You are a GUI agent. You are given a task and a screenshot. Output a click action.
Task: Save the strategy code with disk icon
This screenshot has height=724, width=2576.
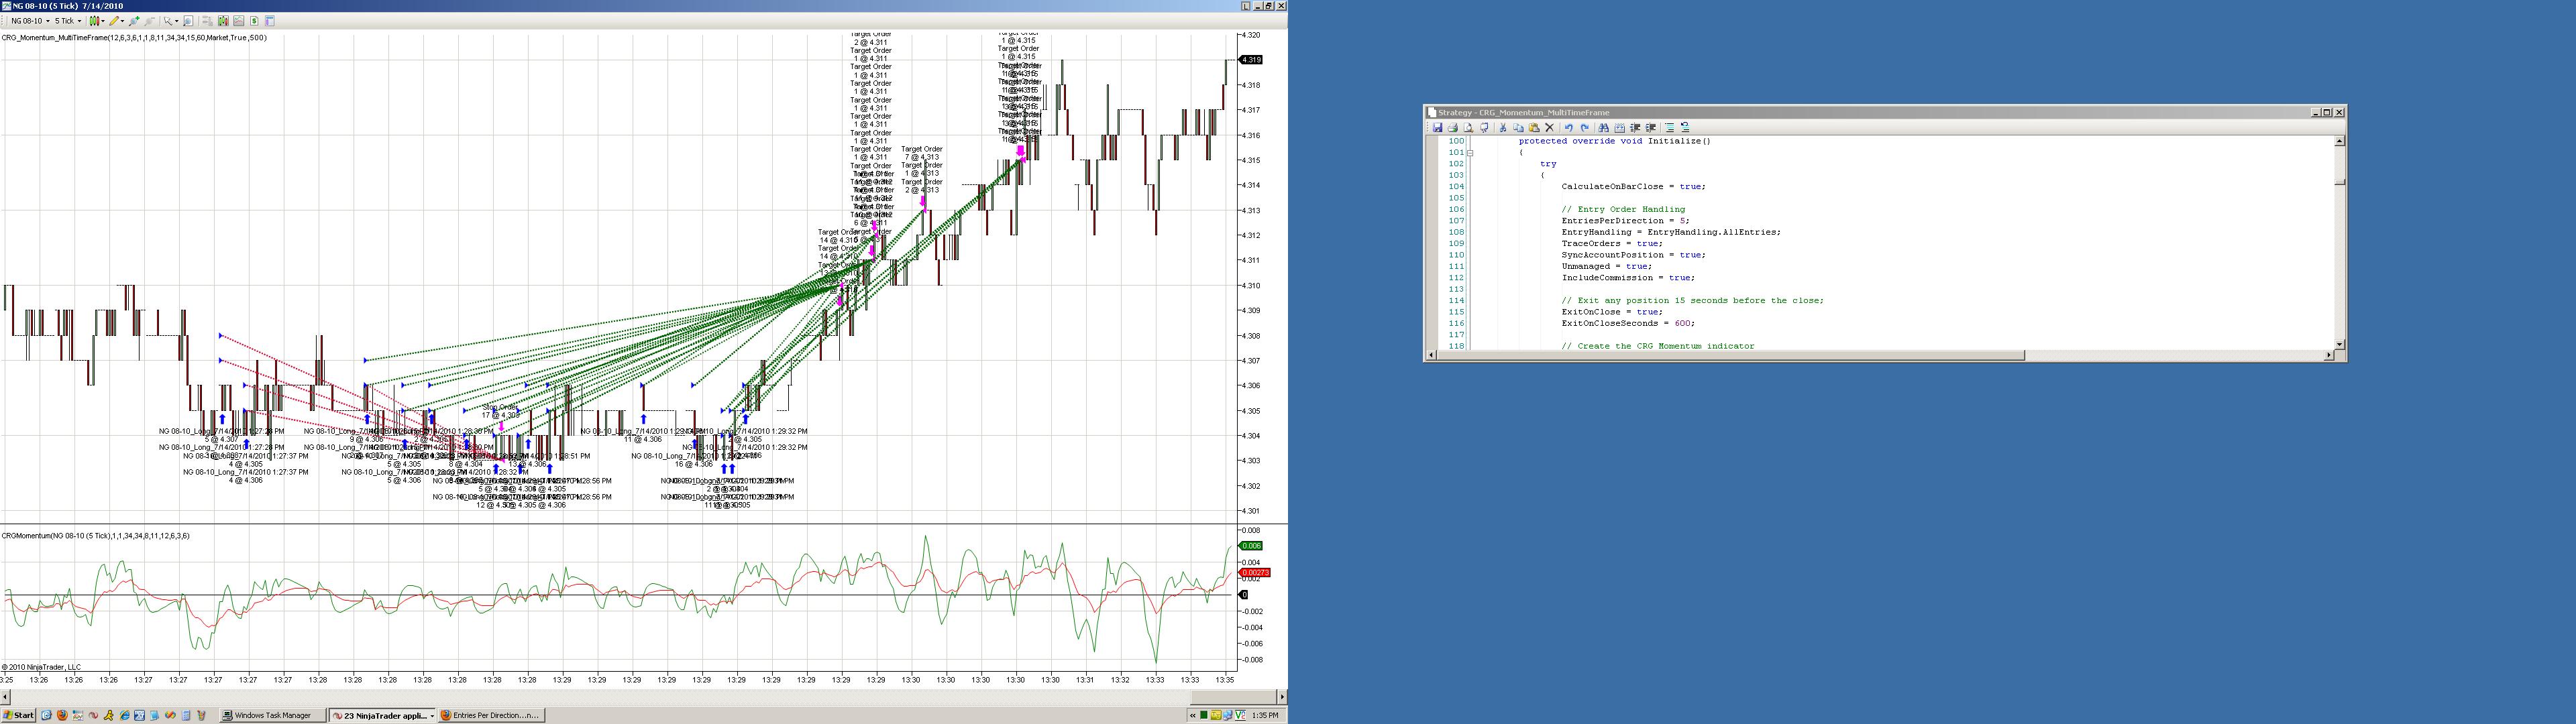click(1438, 128)
